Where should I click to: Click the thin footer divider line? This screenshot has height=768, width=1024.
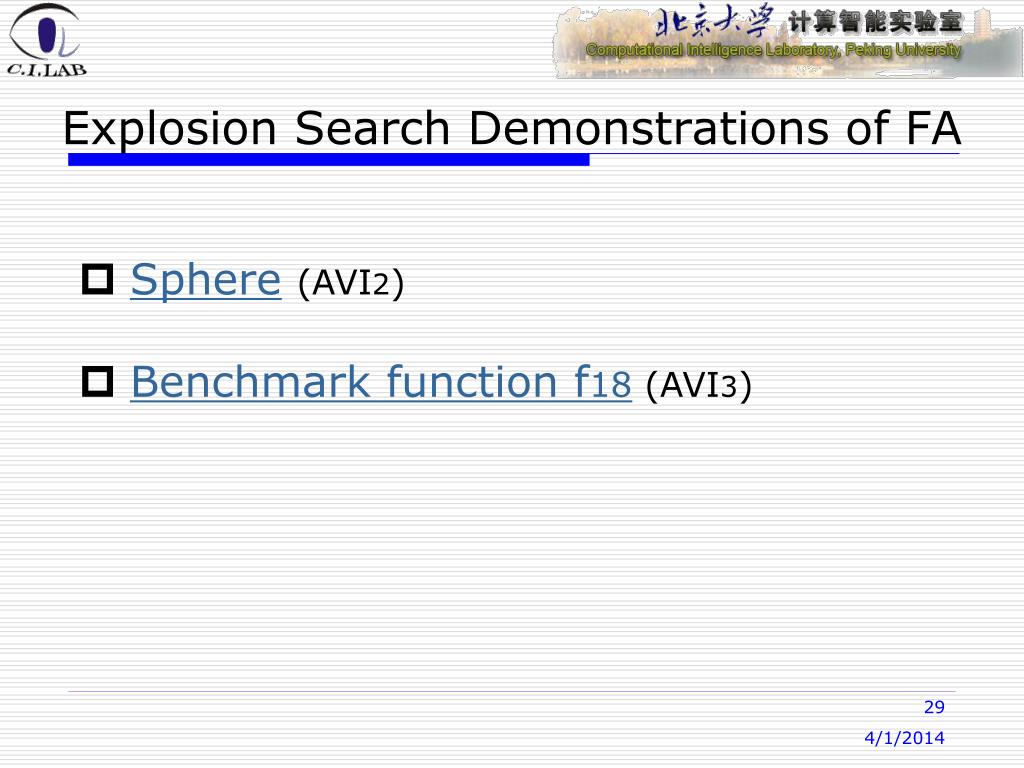pyautogui.click(x=511, y=691)
